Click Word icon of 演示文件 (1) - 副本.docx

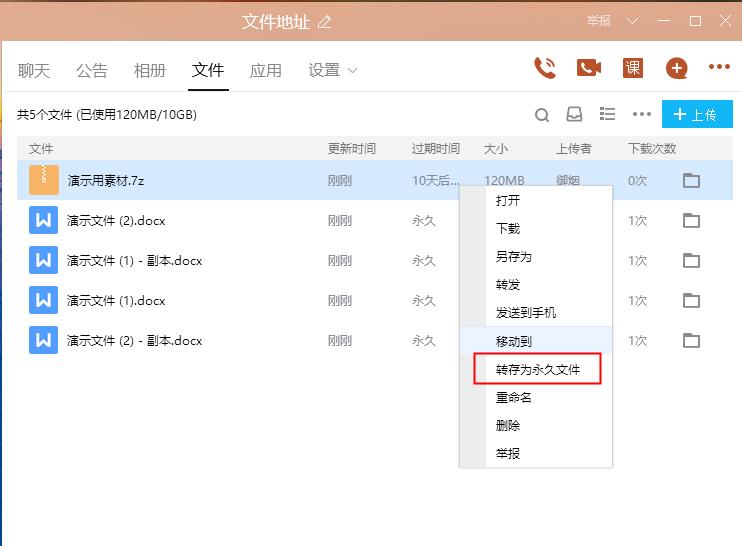pyautogui.click(x=44, y=260)
